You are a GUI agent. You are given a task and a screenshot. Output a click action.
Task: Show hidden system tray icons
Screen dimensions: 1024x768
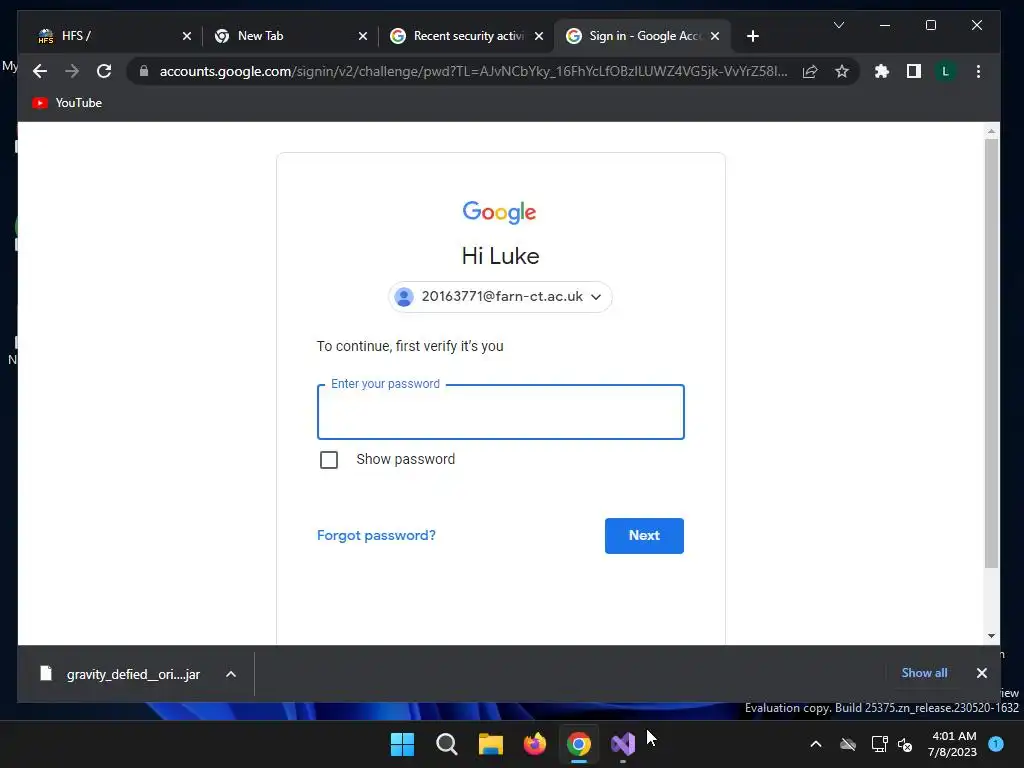pos(816,744)
